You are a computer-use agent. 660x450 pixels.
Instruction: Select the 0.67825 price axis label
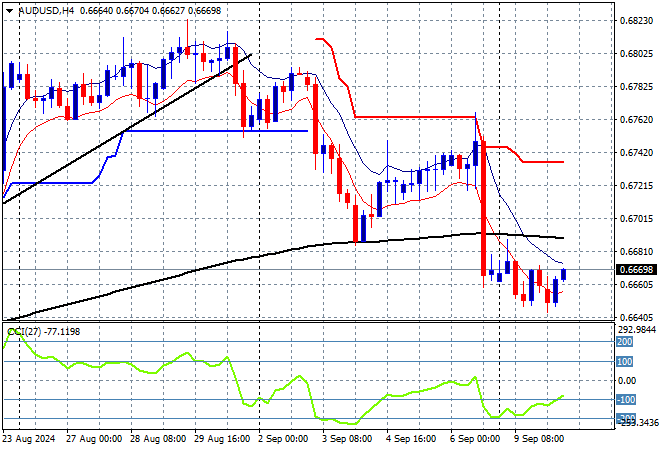636,87
